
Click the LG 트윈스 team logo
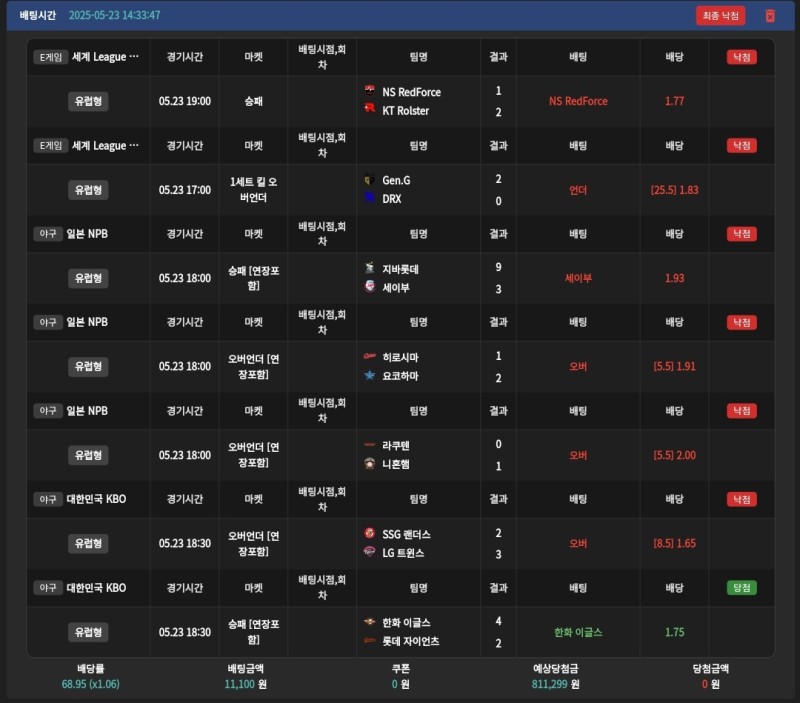click(x=370, y=552)
